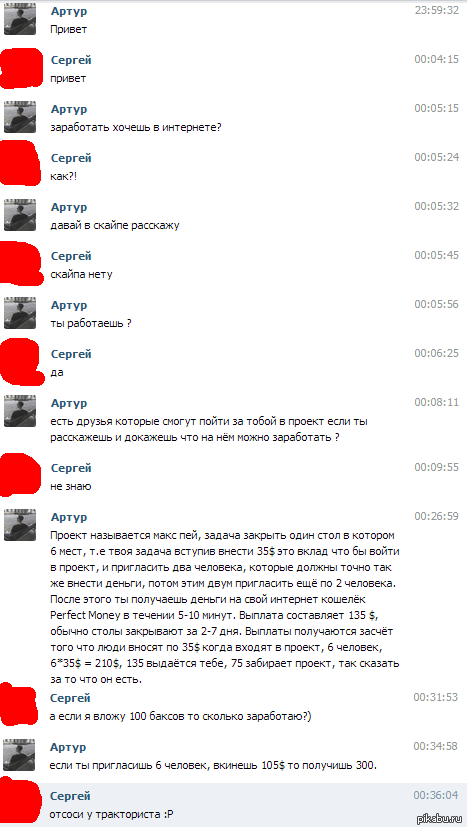Select the long message about Perfect Money payout
Screen dimensions: 467x830
tap(225, 607)
